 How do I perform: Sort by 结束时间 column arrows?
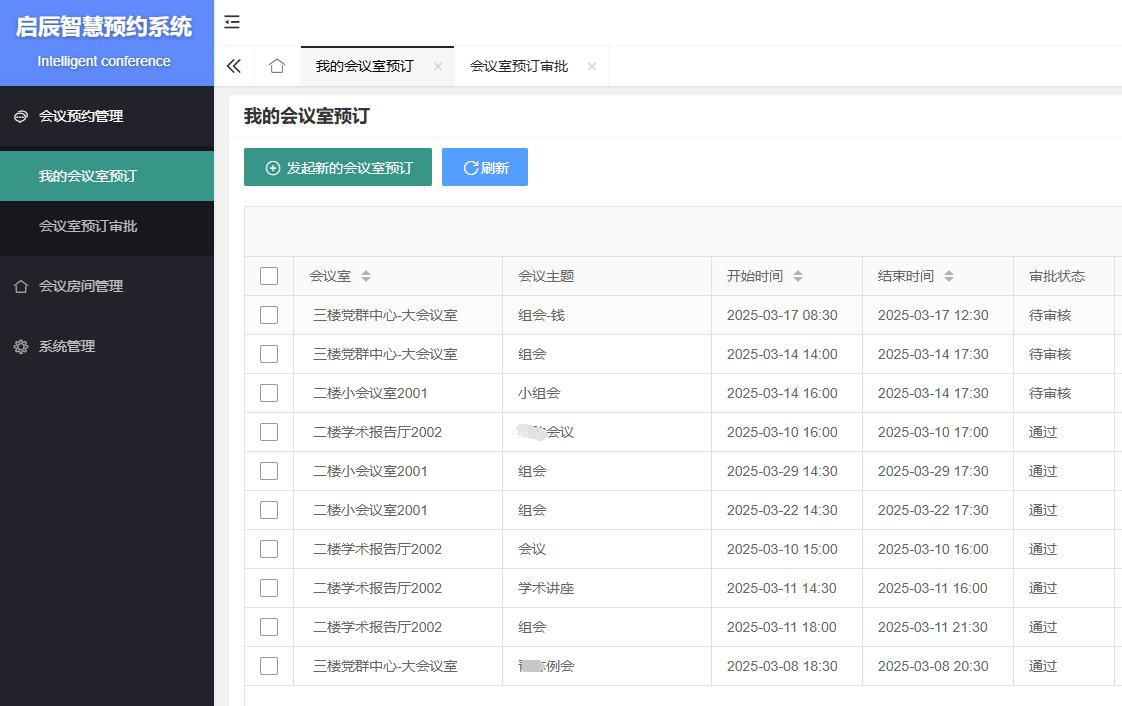(949, 276)
